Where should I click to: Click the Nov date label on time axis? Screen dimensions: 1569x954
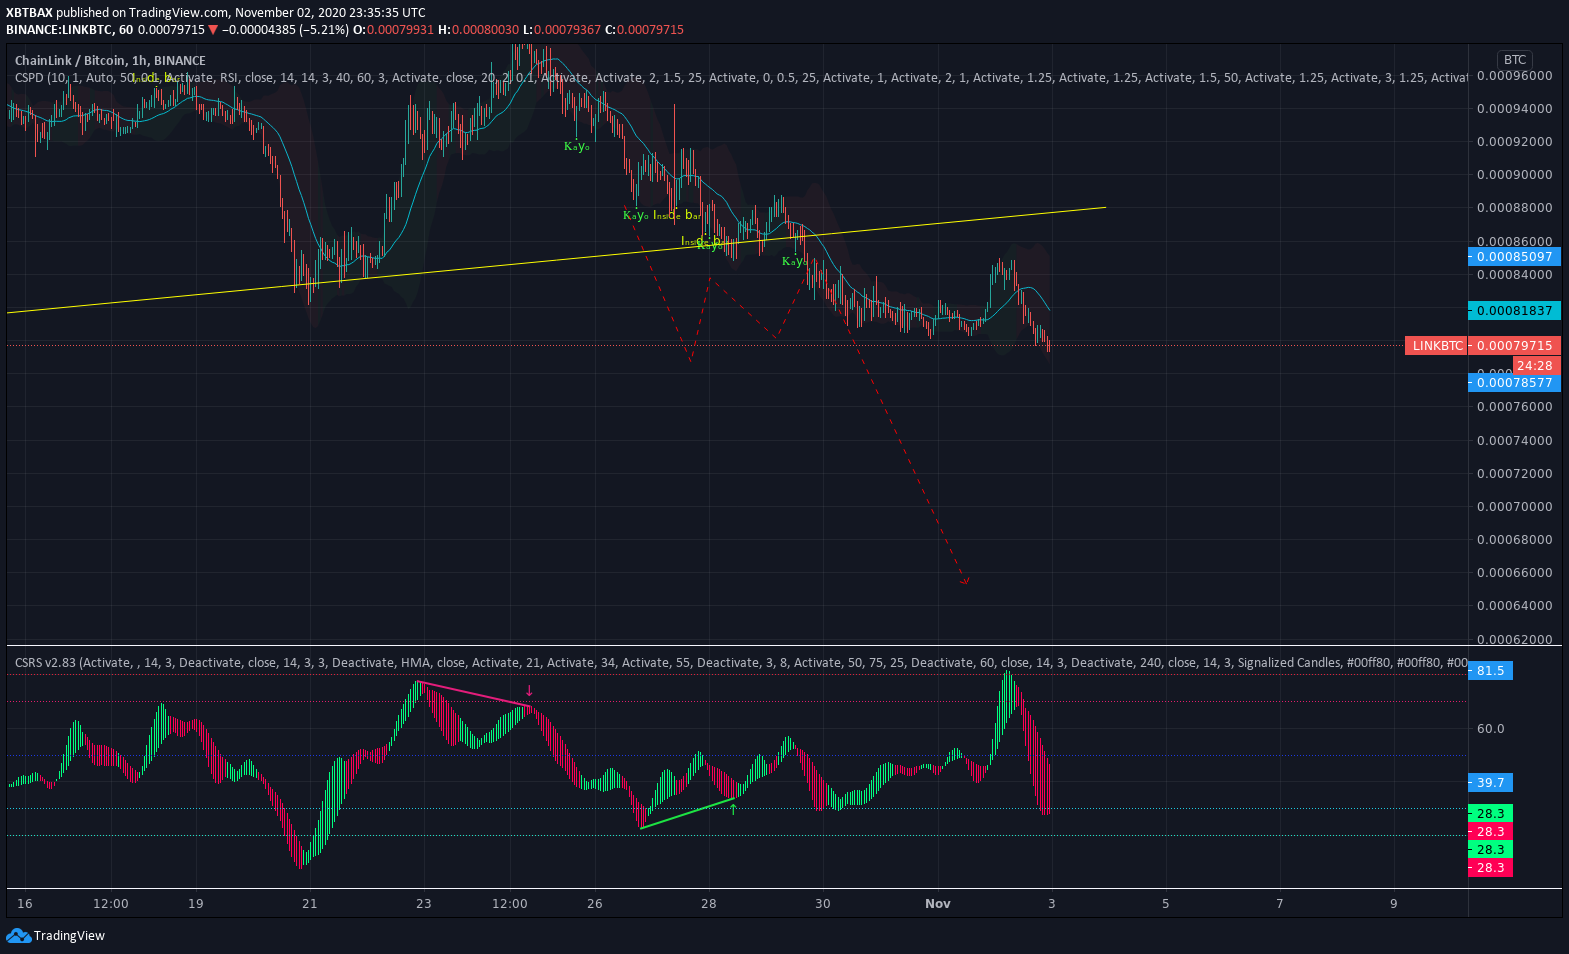938,904
